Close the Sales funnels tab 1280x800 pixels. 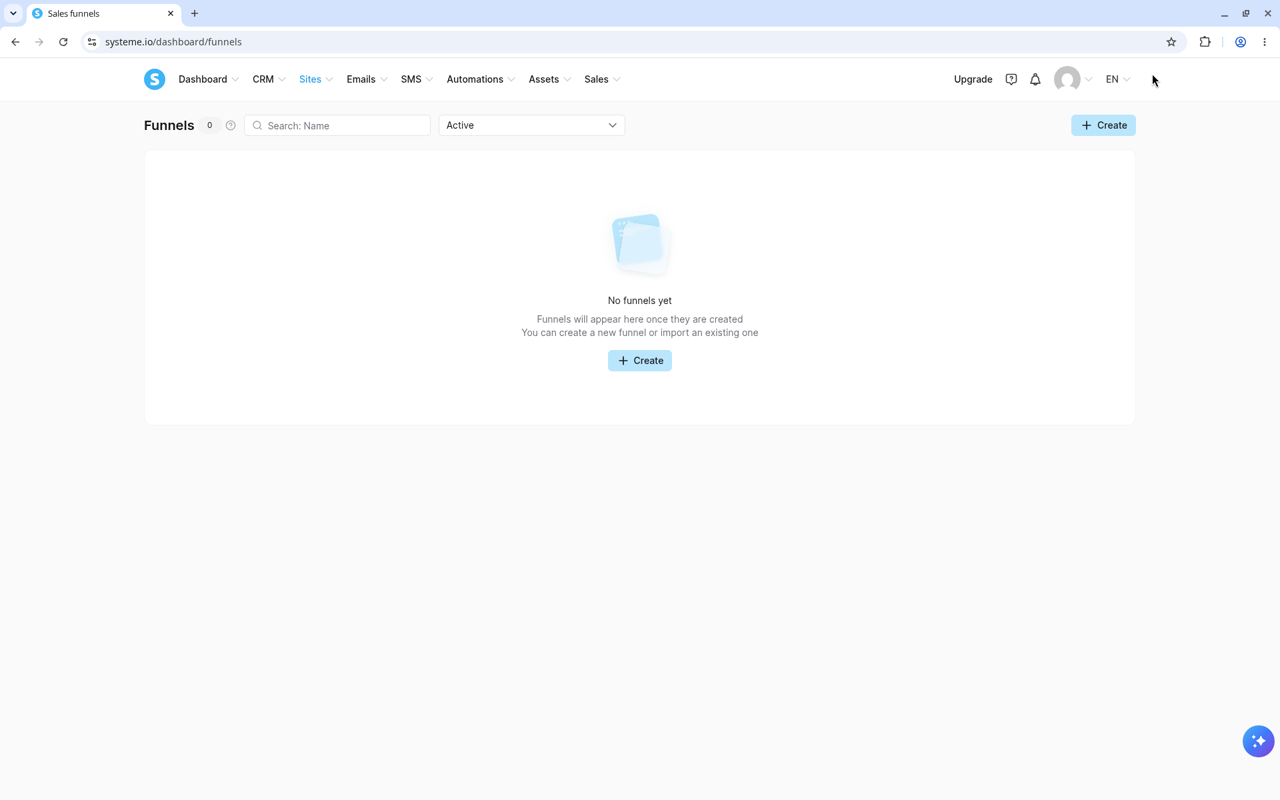coord(170,14)
